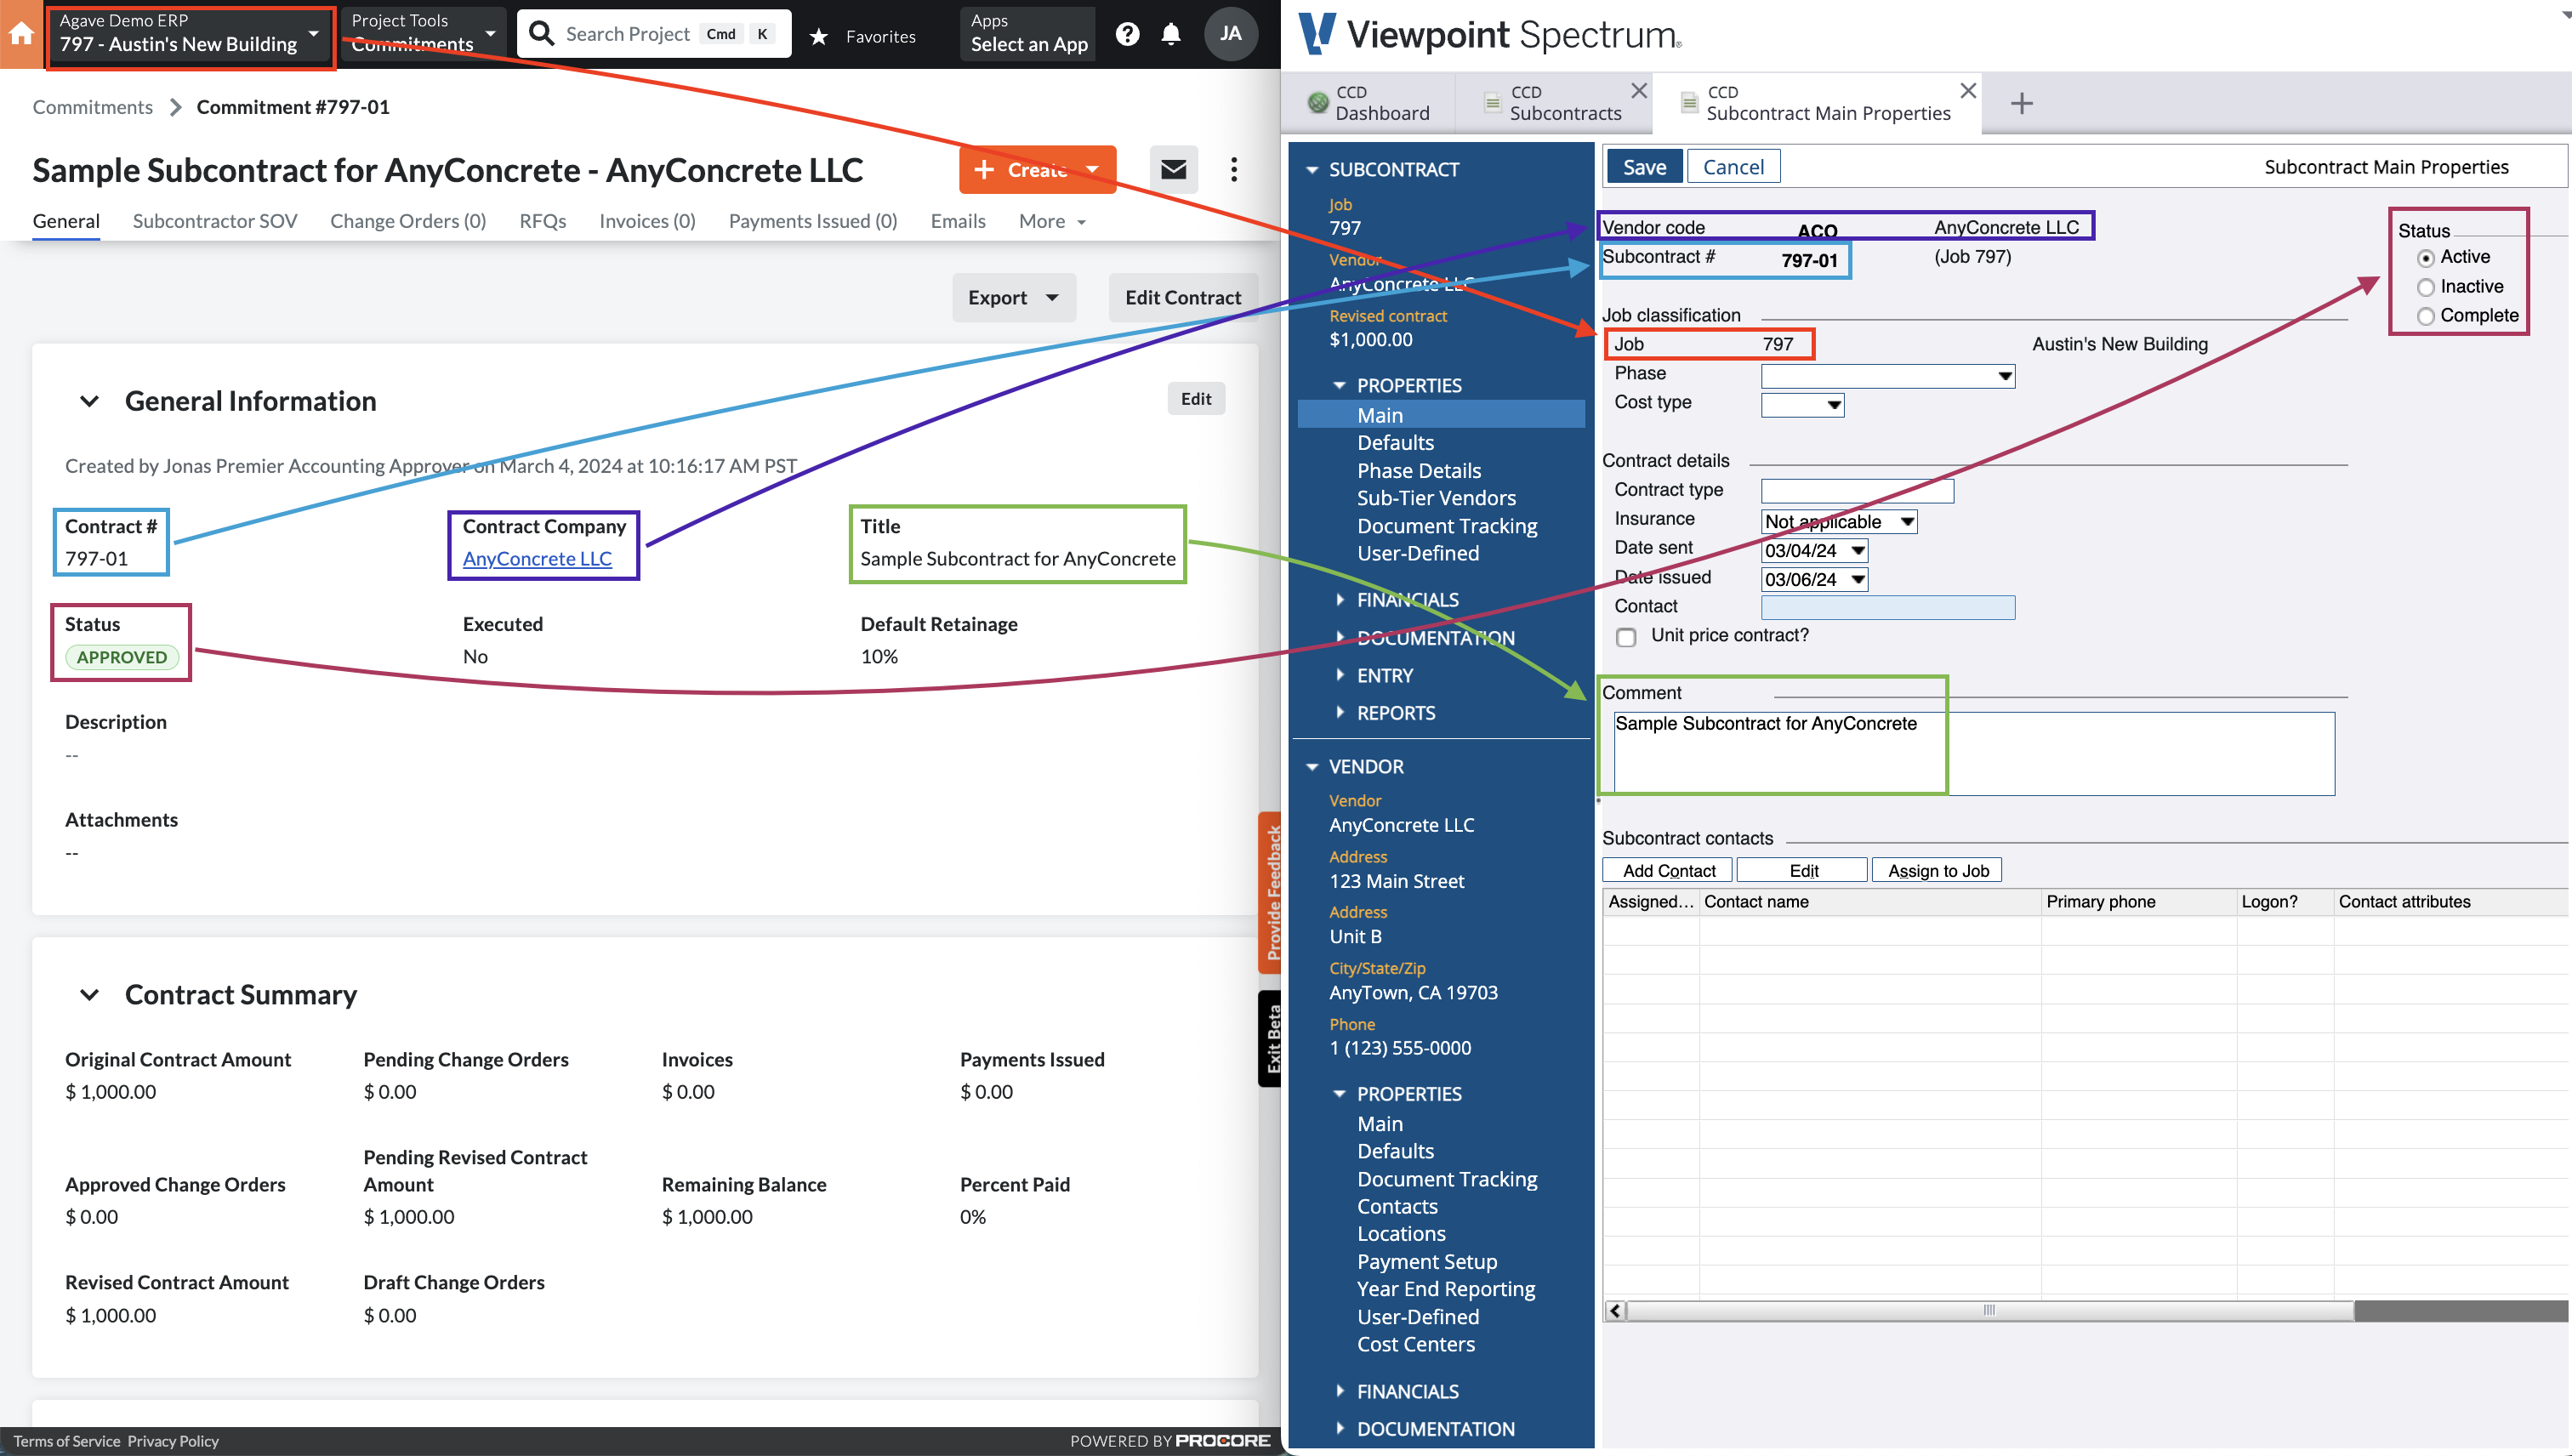Collapse the Contract Summary section

coord(89,995)
